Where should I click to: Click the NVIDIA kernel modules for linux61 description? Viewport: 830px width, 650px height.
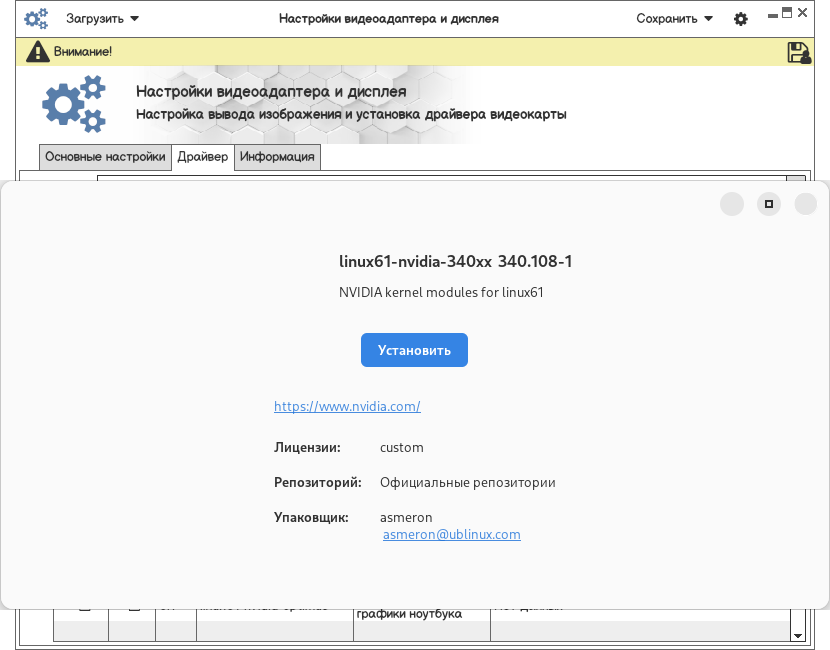click(x=441, y=292)
